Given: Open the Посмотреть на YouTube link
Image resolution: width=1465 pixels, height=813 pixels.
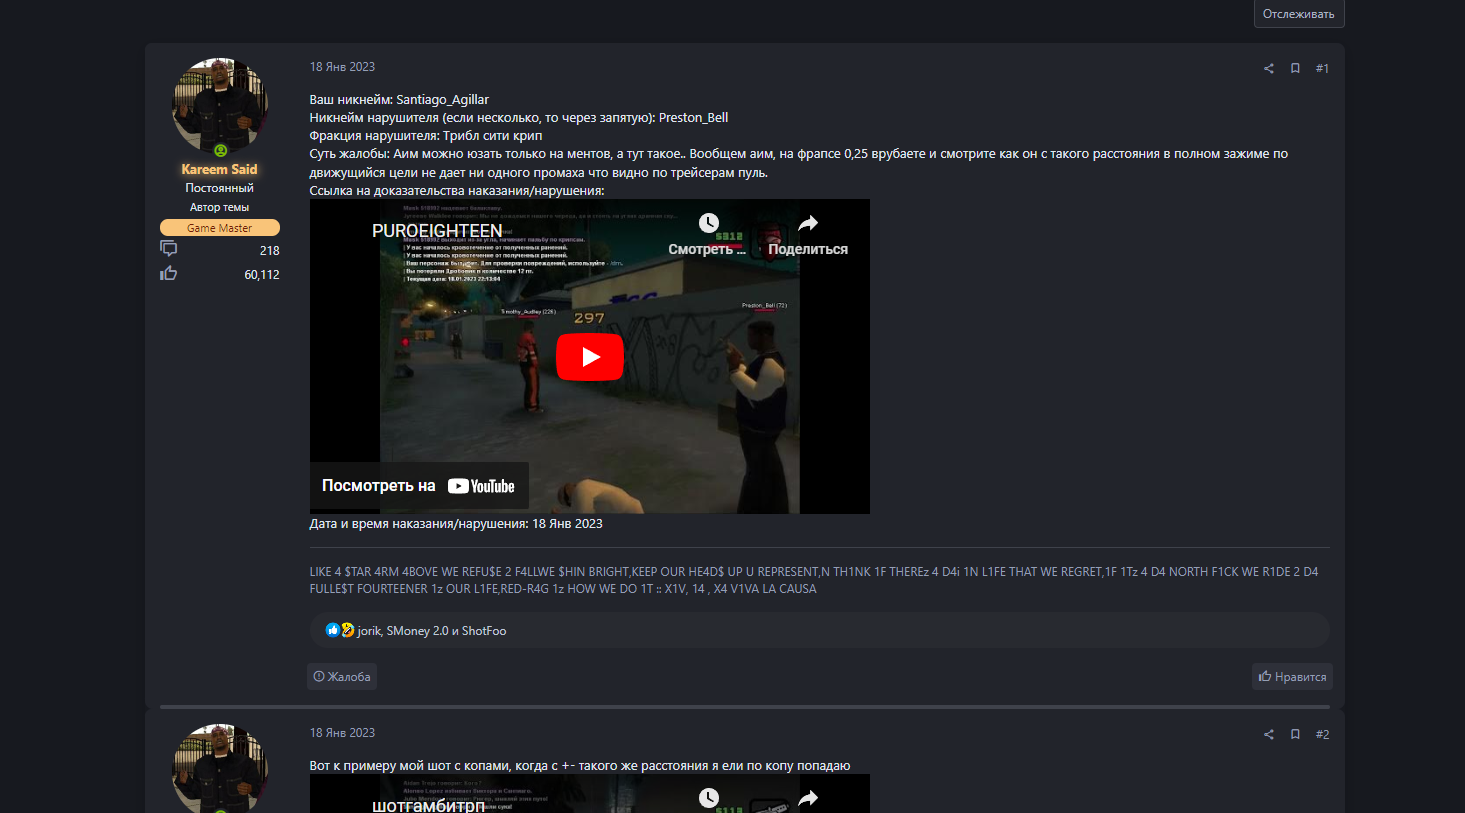Looking at the screenshot, I should tap(419, 486).
